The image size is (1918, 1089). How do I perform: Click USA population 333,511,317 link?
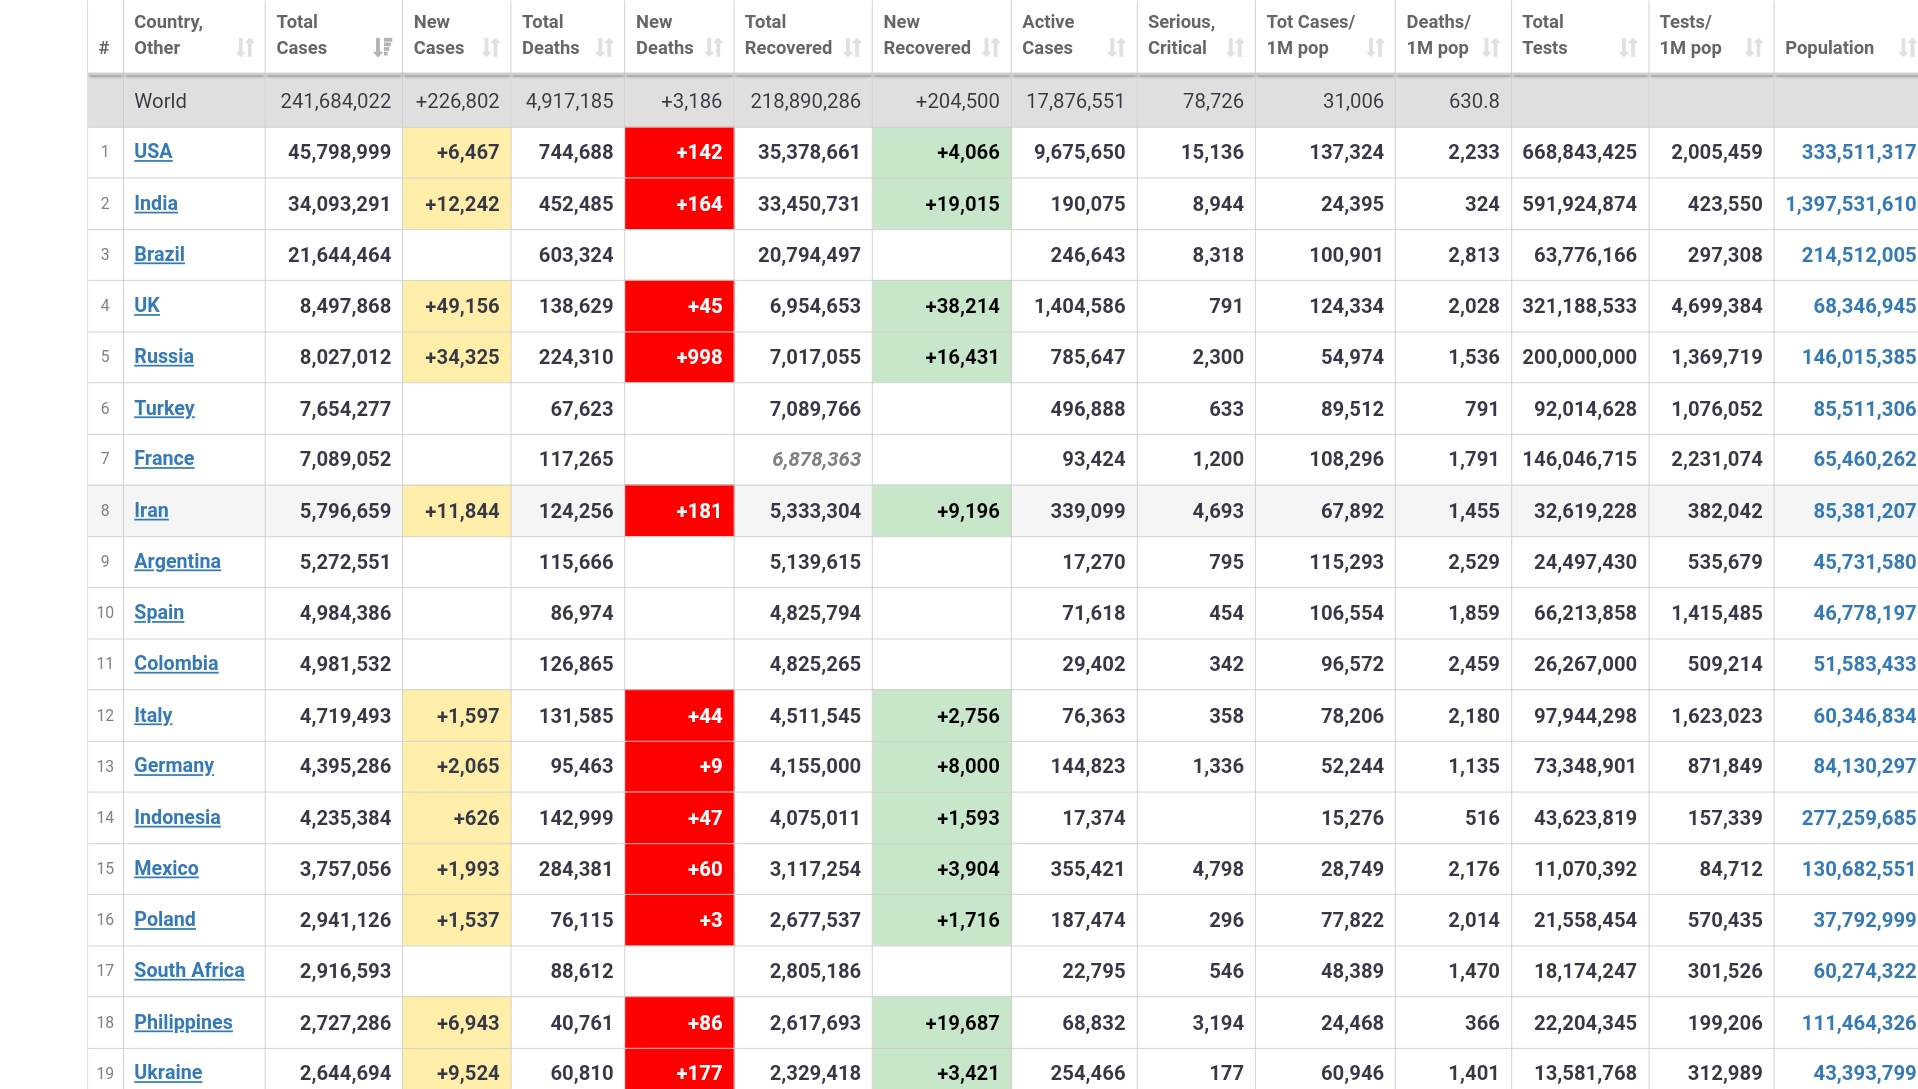(x=1858, y=152)
